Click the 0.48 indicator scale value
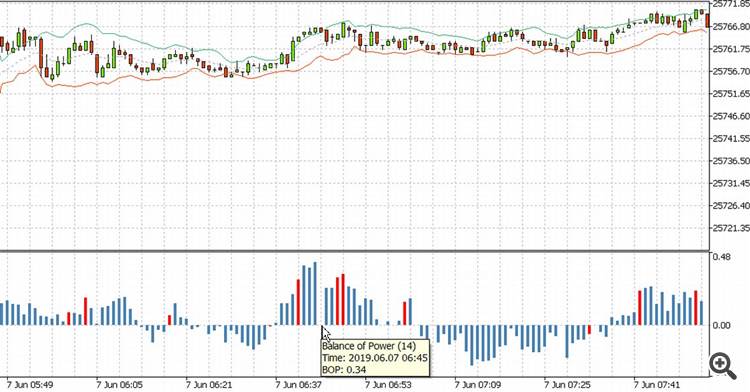This screenshot has height=392, width=750. click(x=721, y=257)
